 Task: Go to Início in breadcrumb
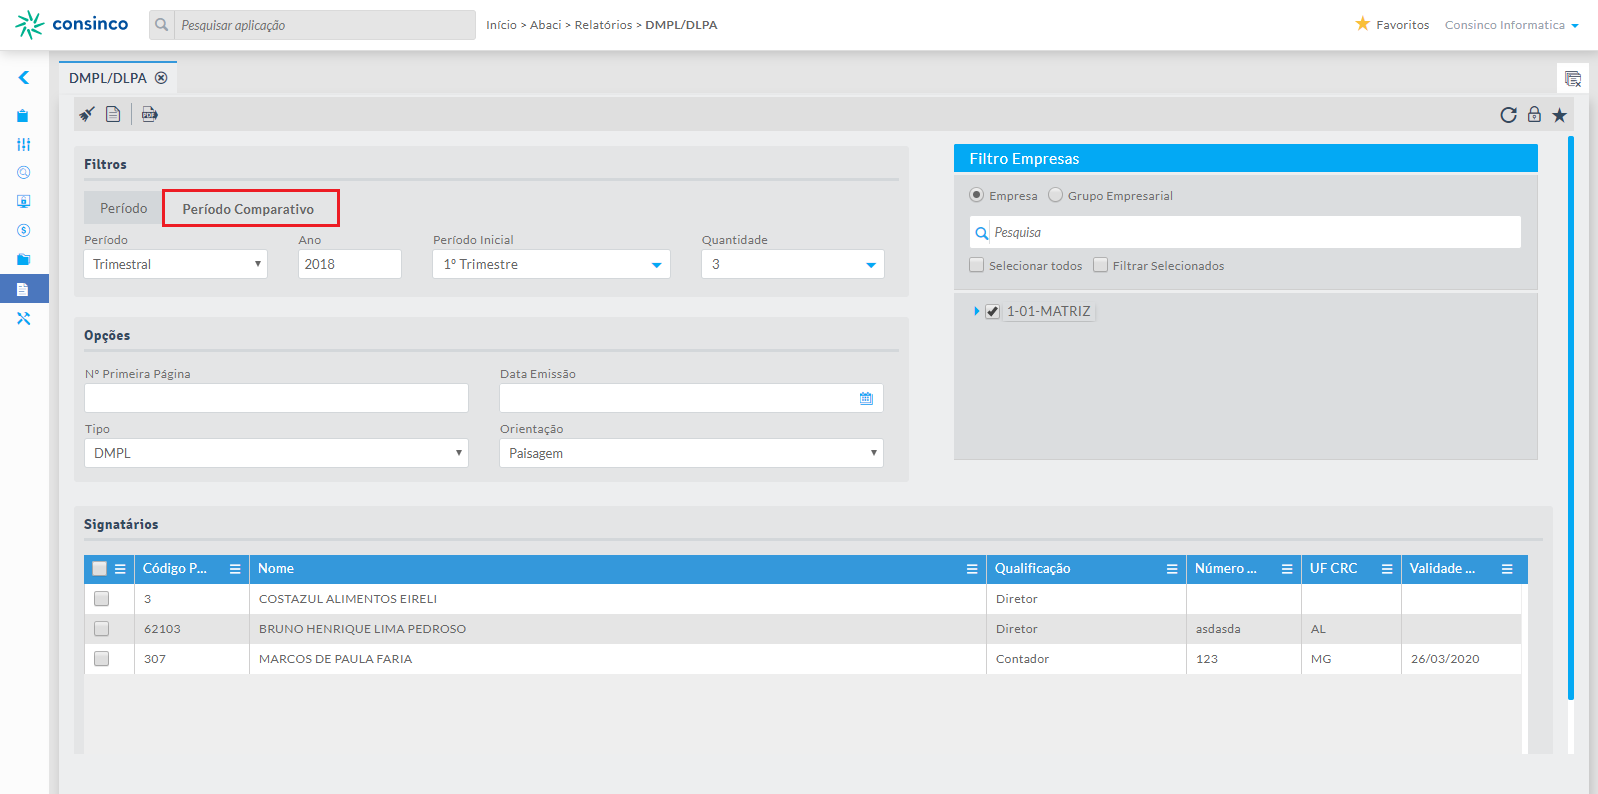(501, 25)
